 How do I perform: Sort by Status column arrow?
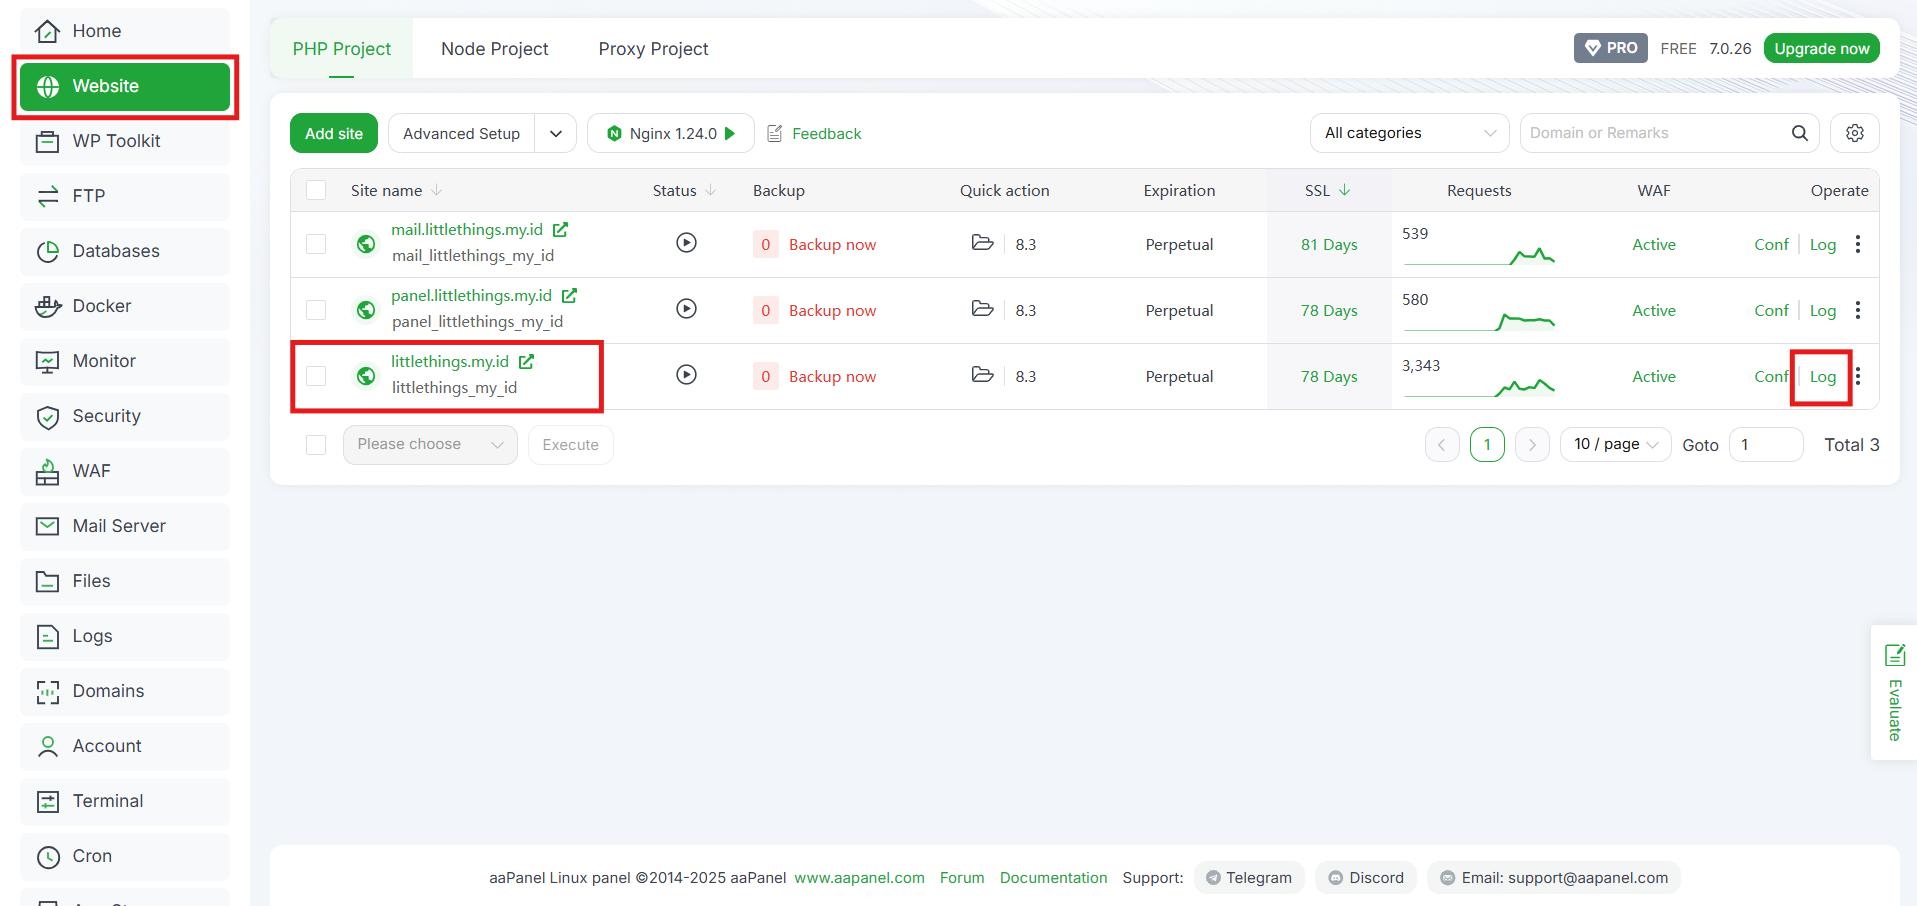pyautogui.click(x=711, y=190)
